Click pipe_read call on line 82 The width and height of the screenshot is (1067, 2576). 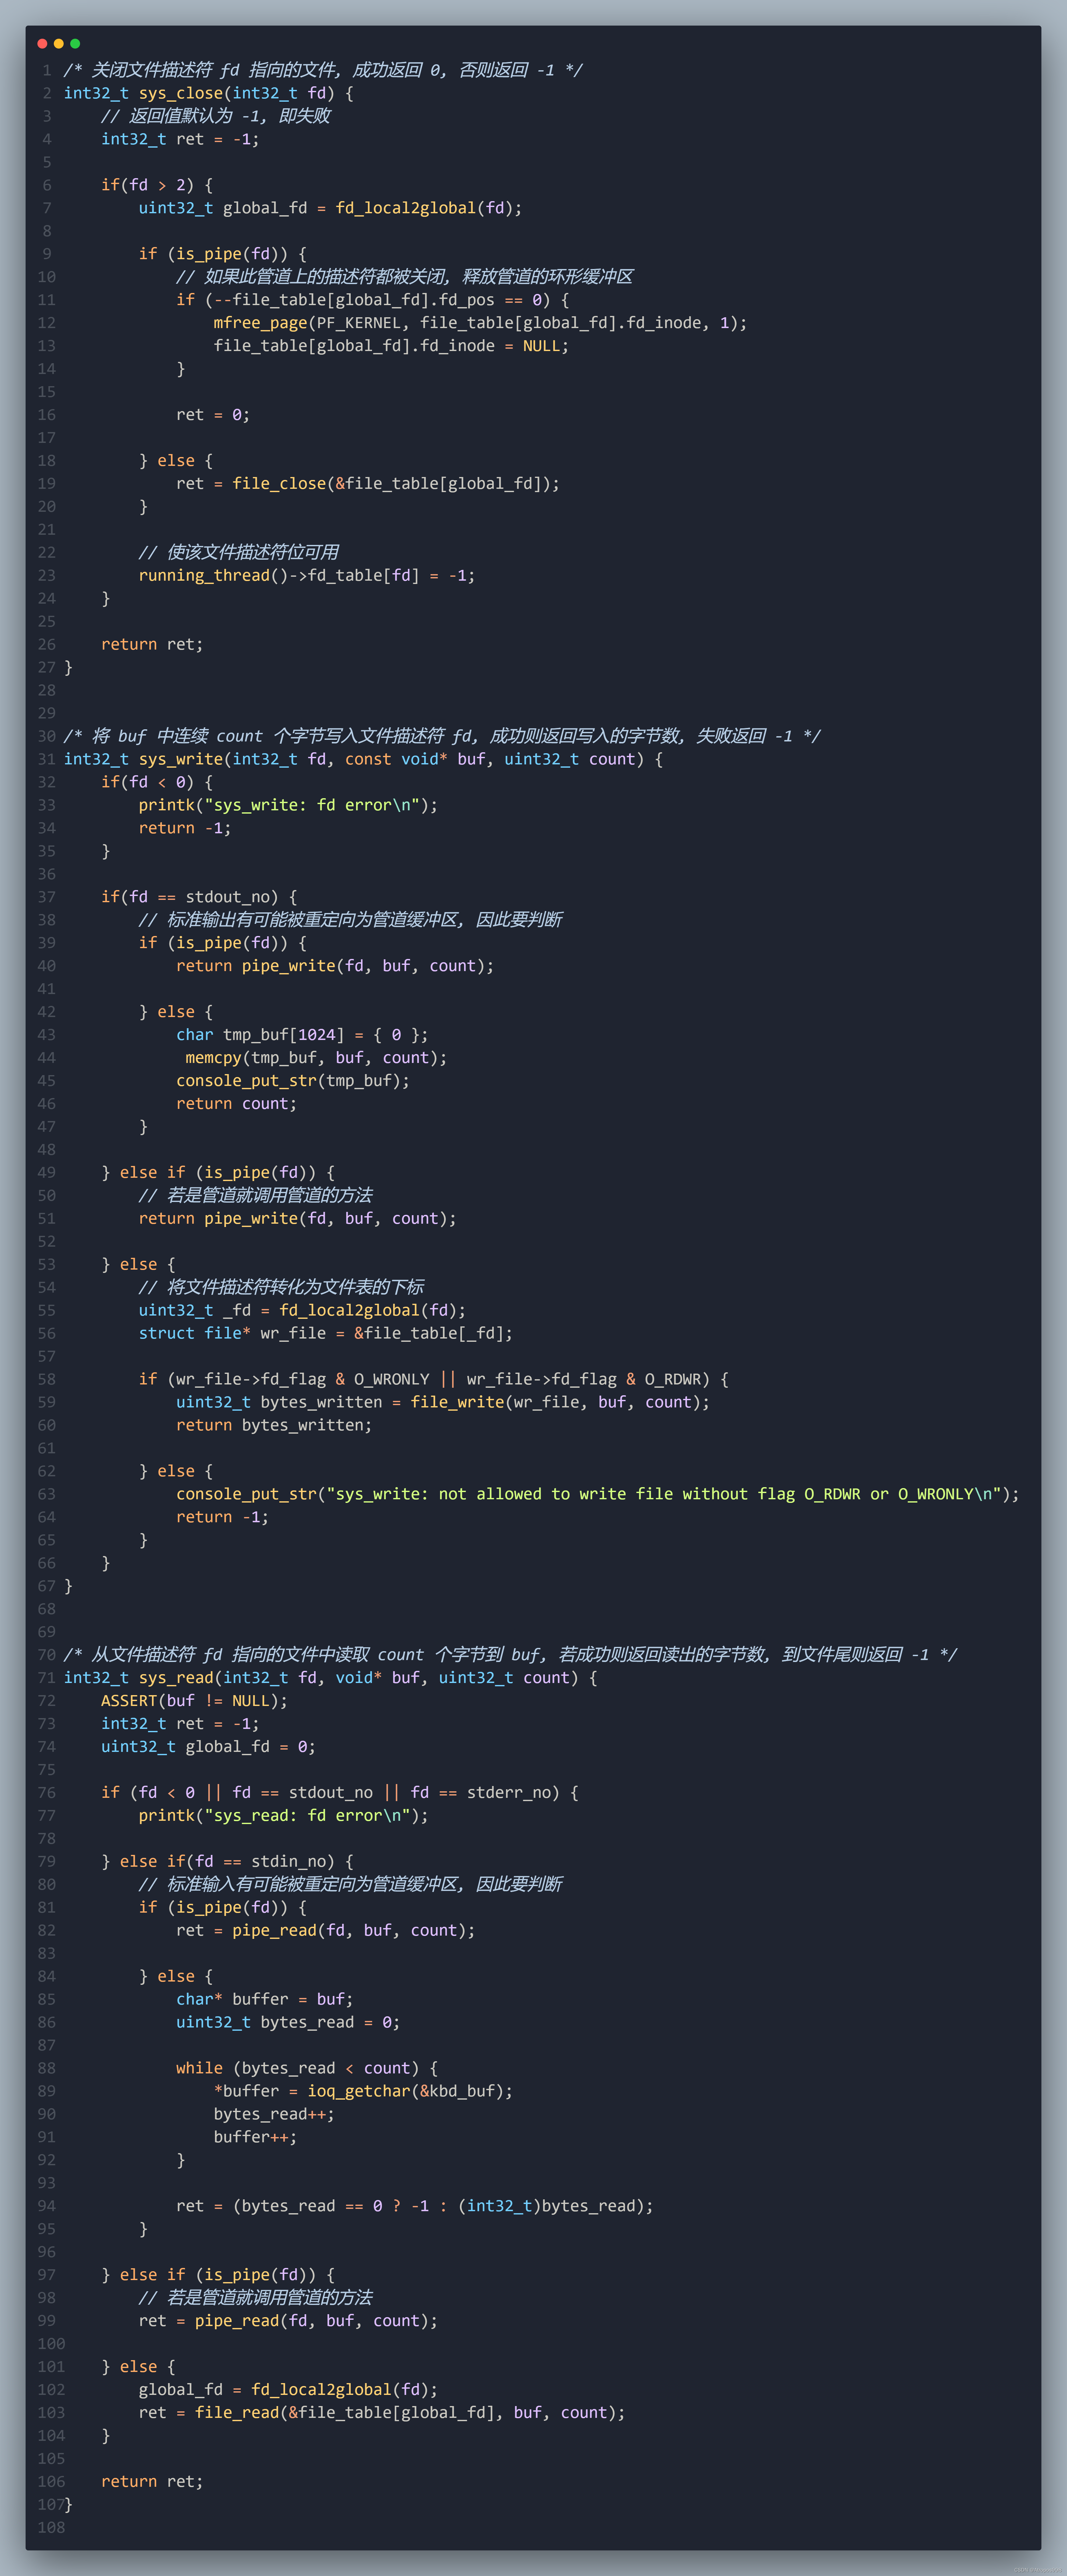tap(353, 1931)
